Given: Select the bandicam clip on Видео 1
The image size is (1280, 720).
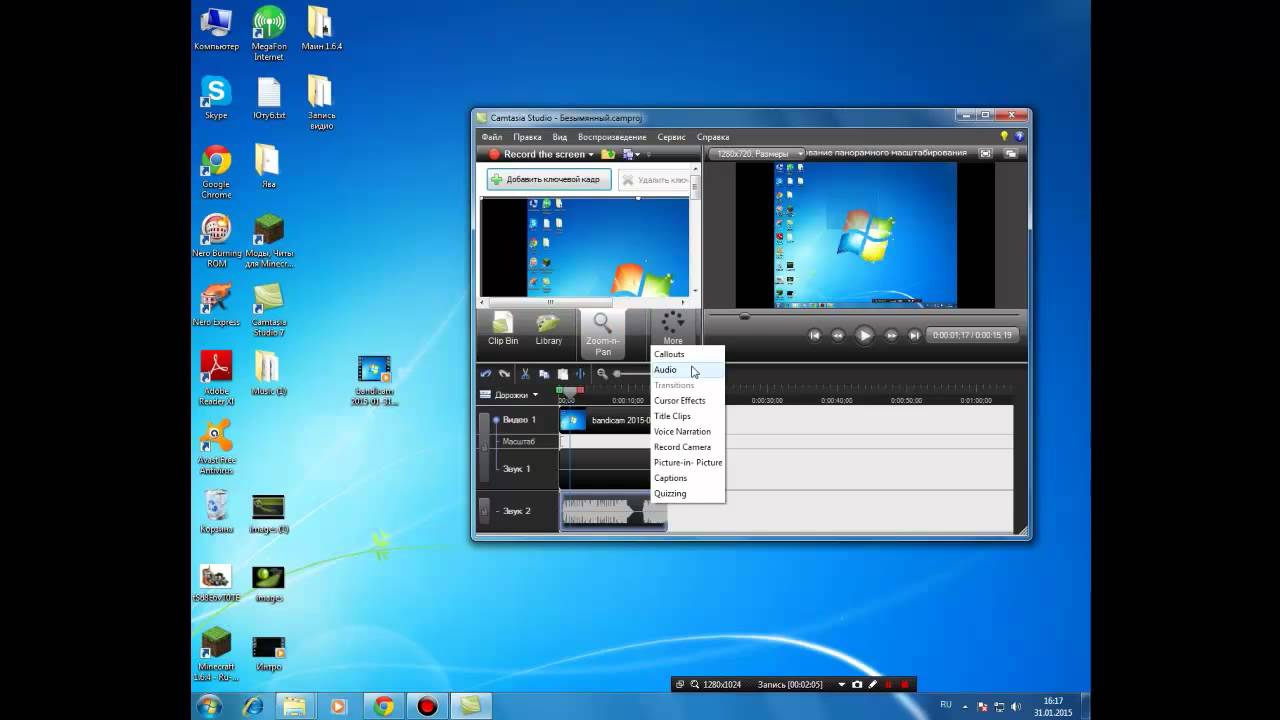Looking at the screenshot, I should [605, 420].
